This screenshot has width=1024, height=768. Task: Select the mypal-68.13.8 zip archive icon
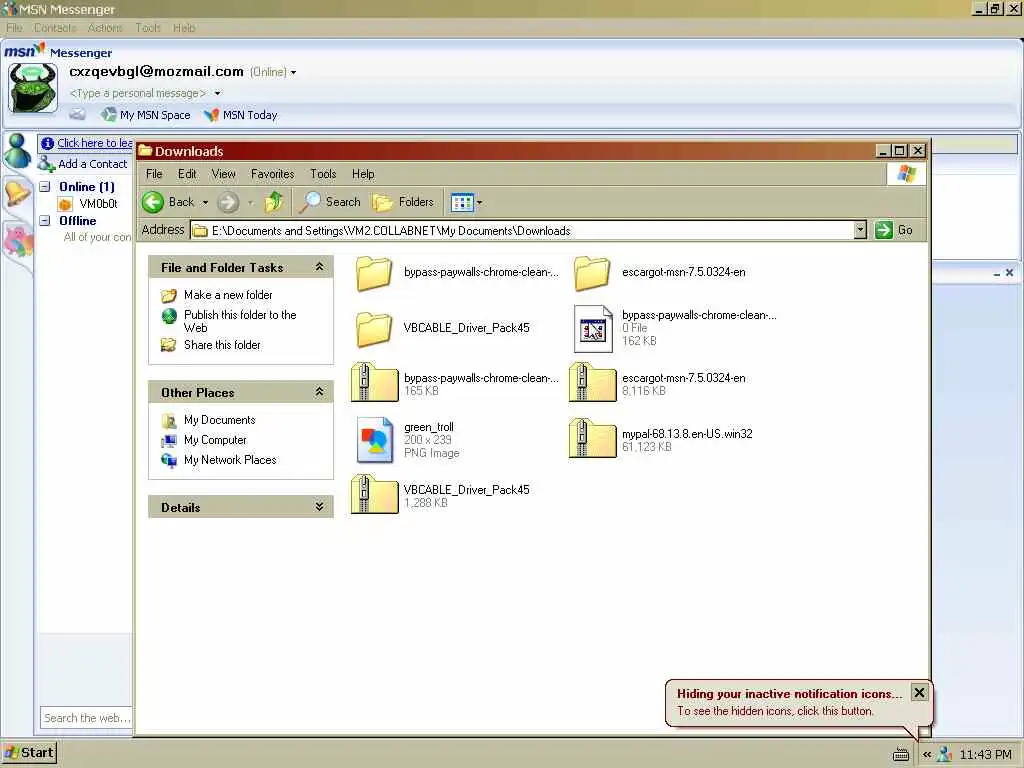[x=592, y=438]
